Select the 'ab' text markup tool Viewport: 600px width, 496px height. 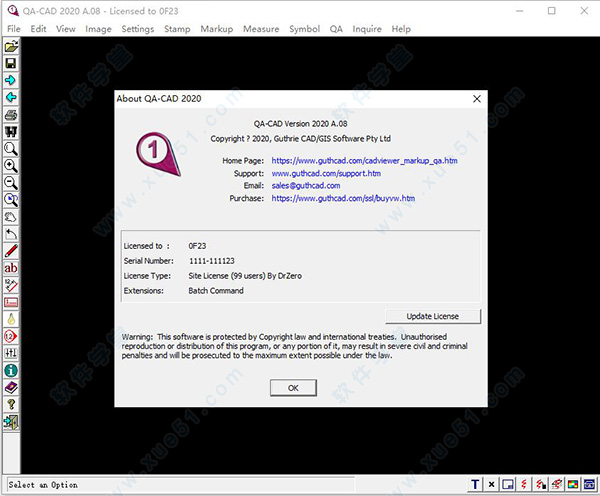11,268
